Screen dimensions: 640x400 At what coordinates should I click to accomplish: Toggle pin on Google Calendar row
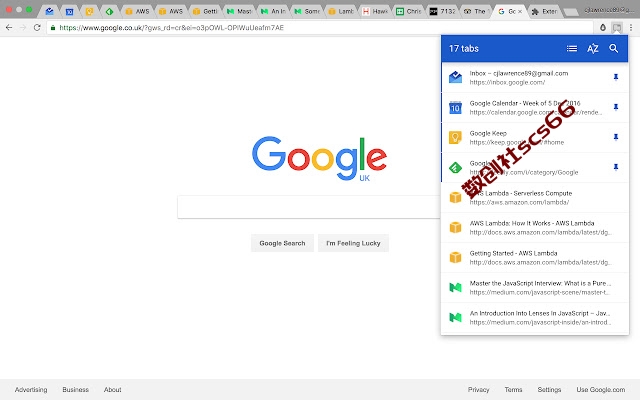(616, 107)
